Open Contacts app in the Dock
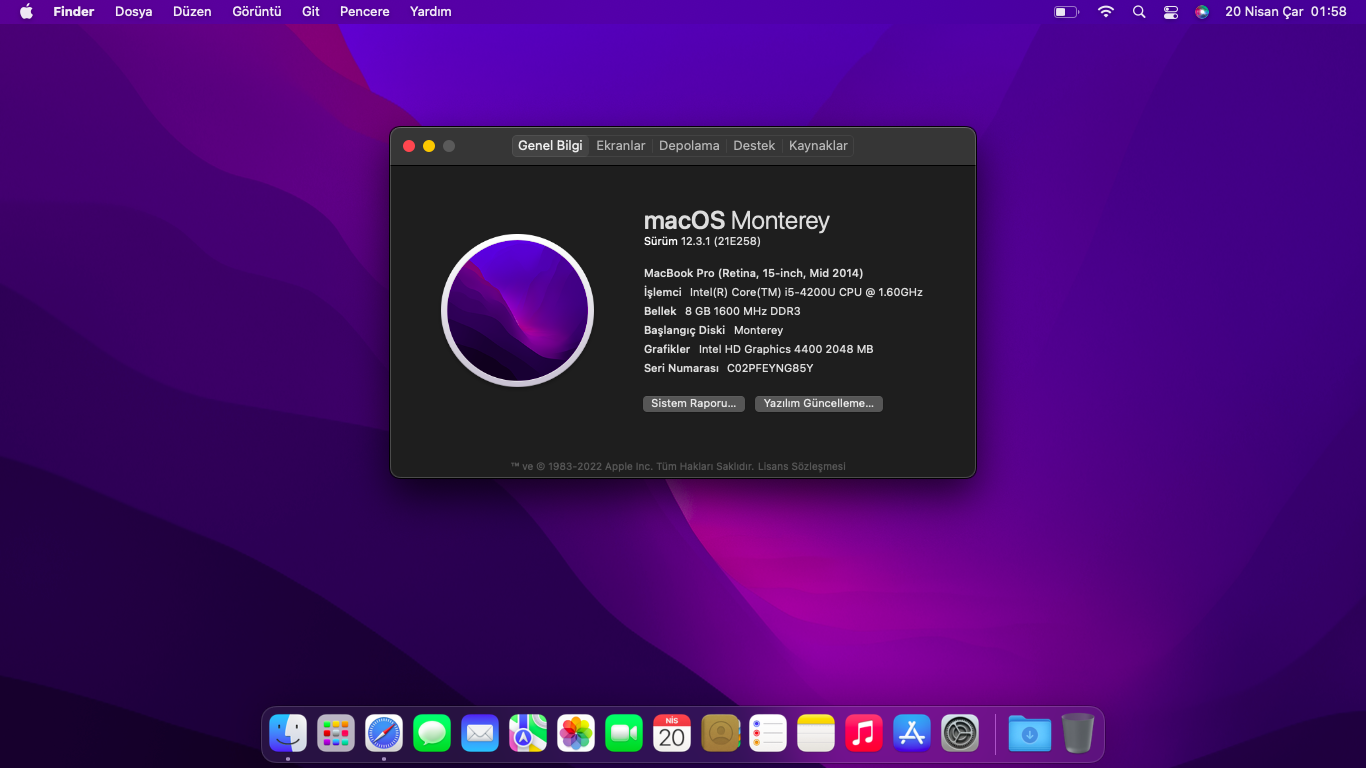The width and height of the screenshot is (1366, 768). (720, 733)
